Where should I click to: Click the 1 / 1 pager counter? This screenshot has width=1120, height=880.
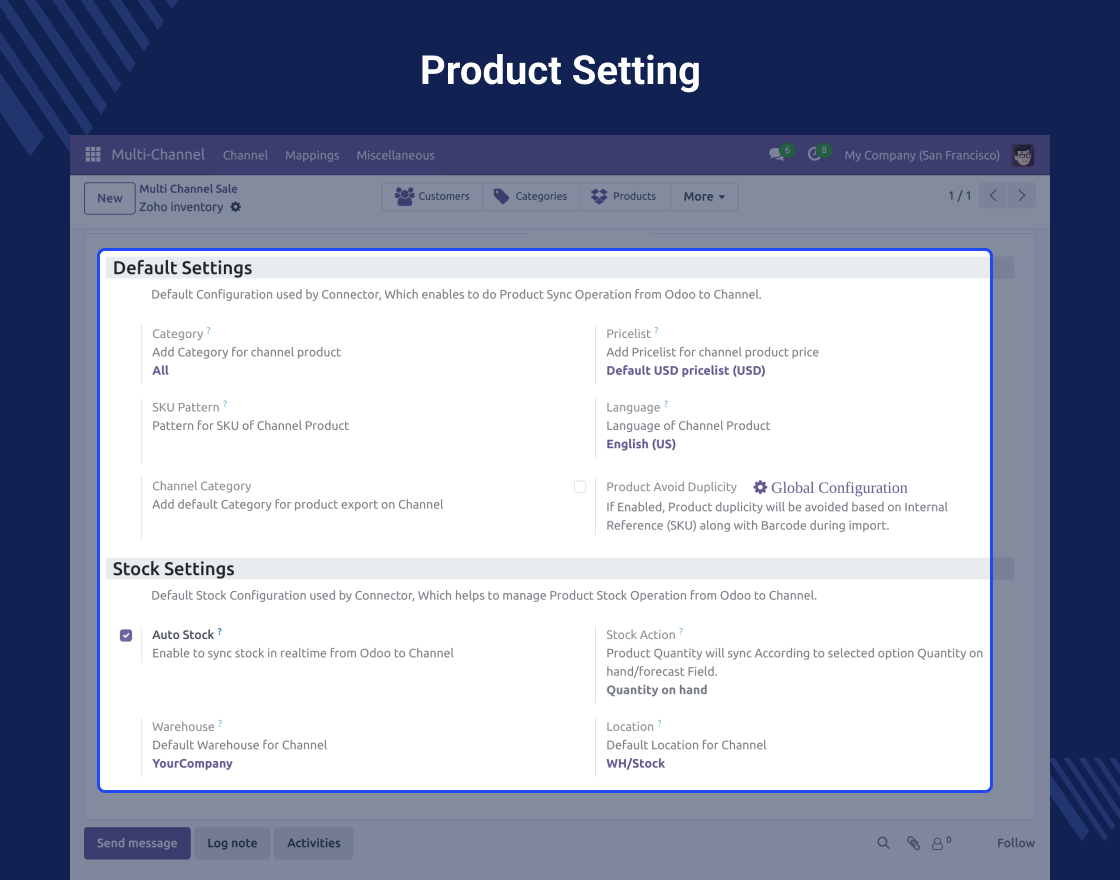[x=959, y=196]
